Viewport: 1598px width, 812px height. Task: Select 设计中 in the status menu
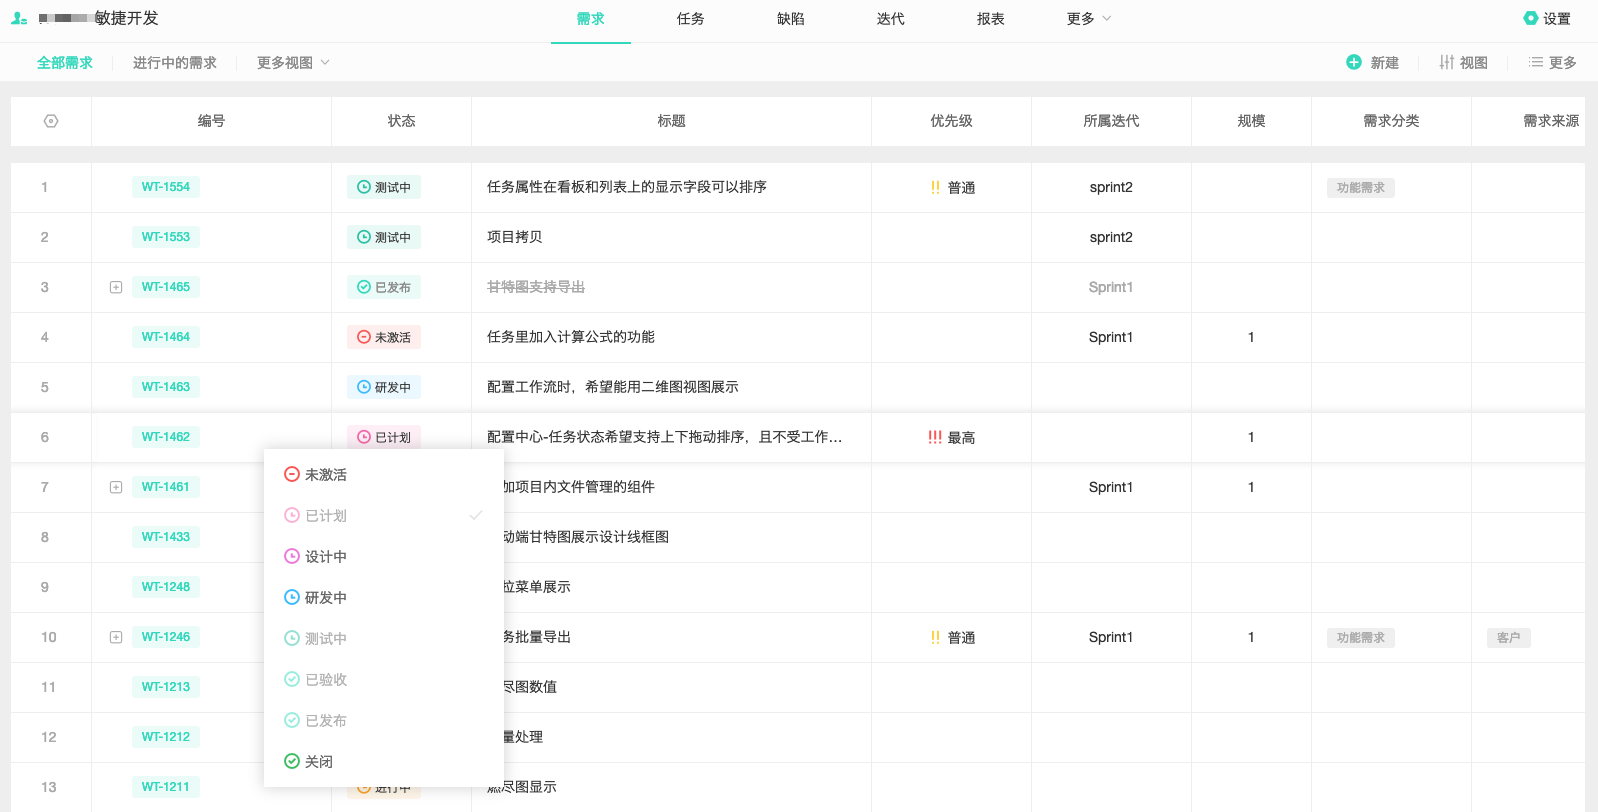click(384, 556)
